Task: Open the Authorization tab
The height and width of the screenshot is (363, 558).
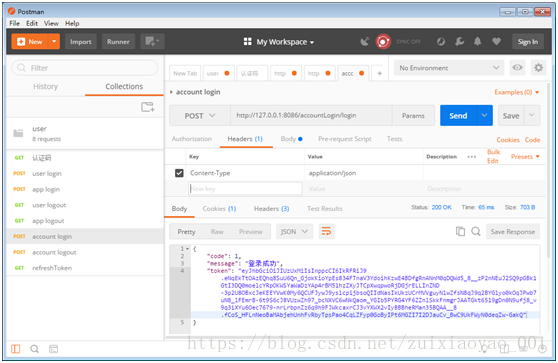Action: 192,139
